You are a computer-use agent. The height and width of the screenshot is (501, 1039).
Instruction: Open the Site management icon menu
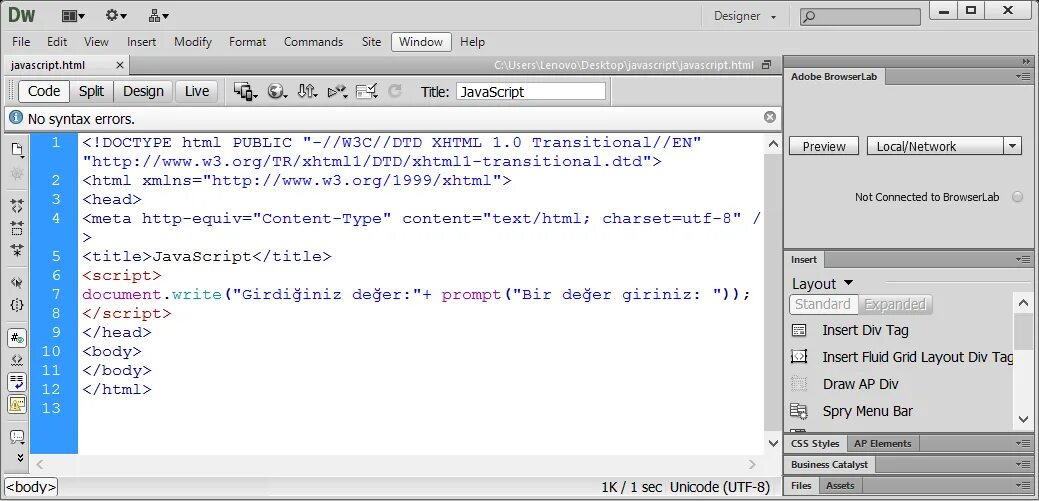tap(158, 16)
